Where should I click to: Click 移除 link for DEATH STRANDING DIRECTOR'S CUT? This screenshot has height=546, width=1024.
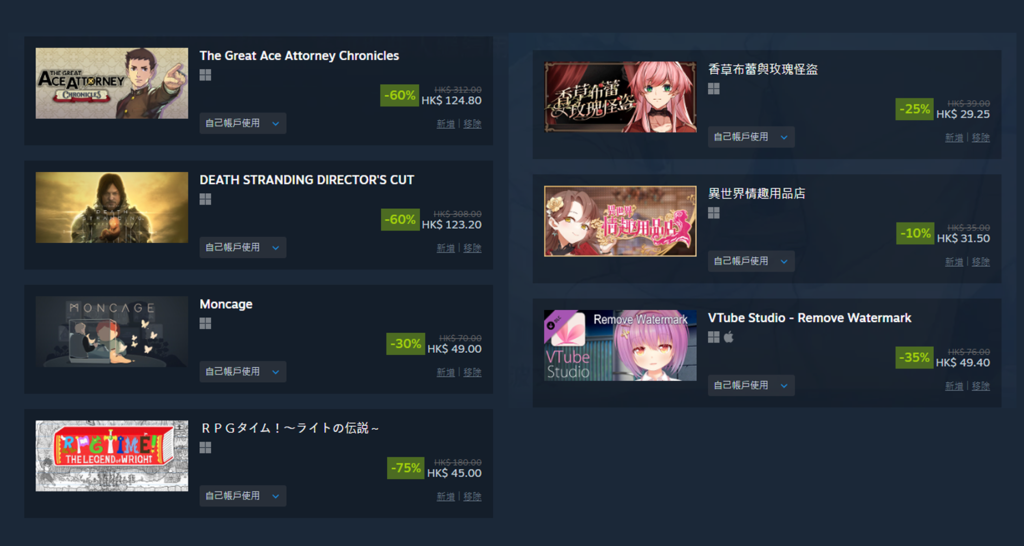[x=472, y=248]
